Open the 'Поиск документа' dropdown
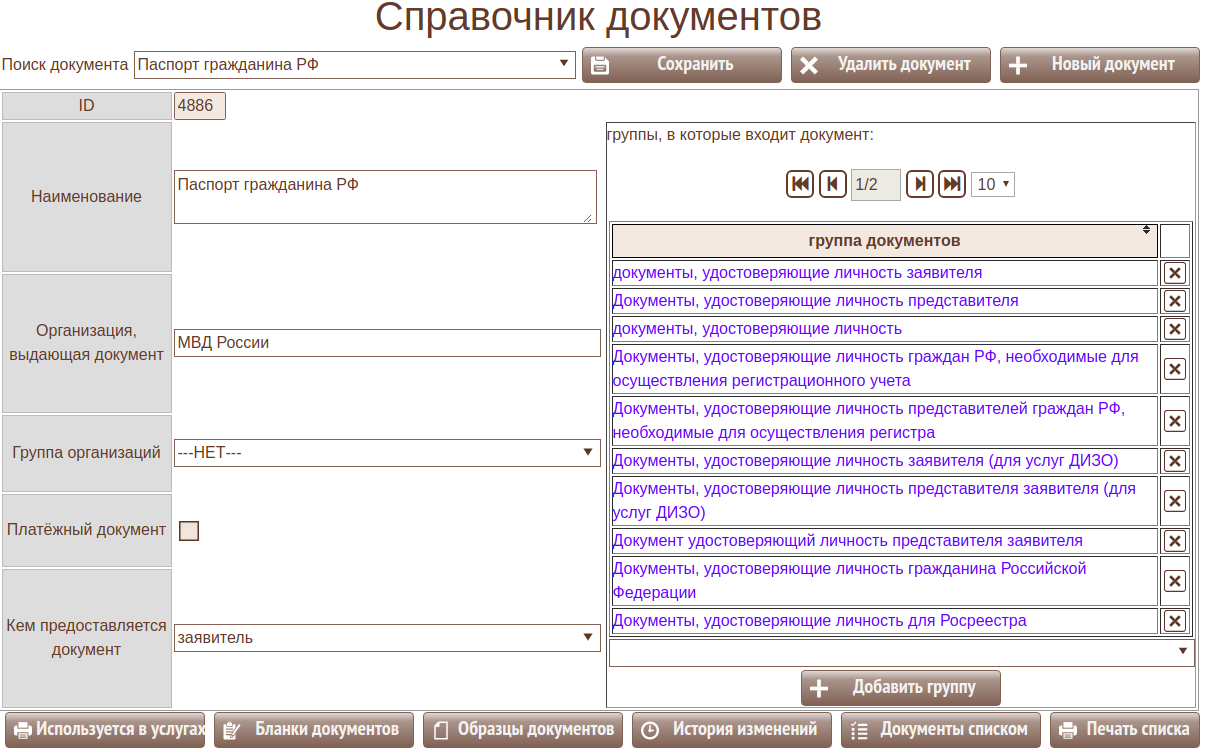The image size is (1206, 755). point(355,65)
